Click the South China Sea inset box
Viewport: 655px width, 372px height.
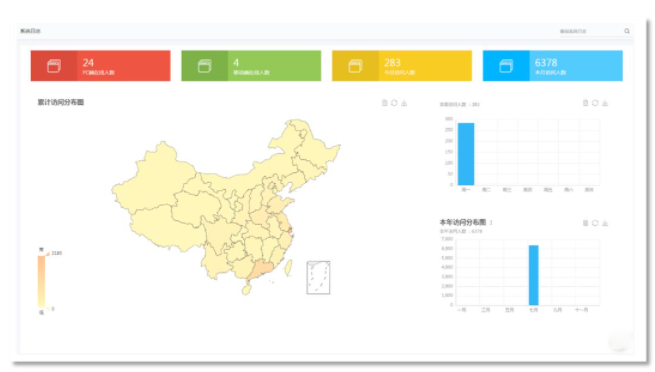point(318,278)
